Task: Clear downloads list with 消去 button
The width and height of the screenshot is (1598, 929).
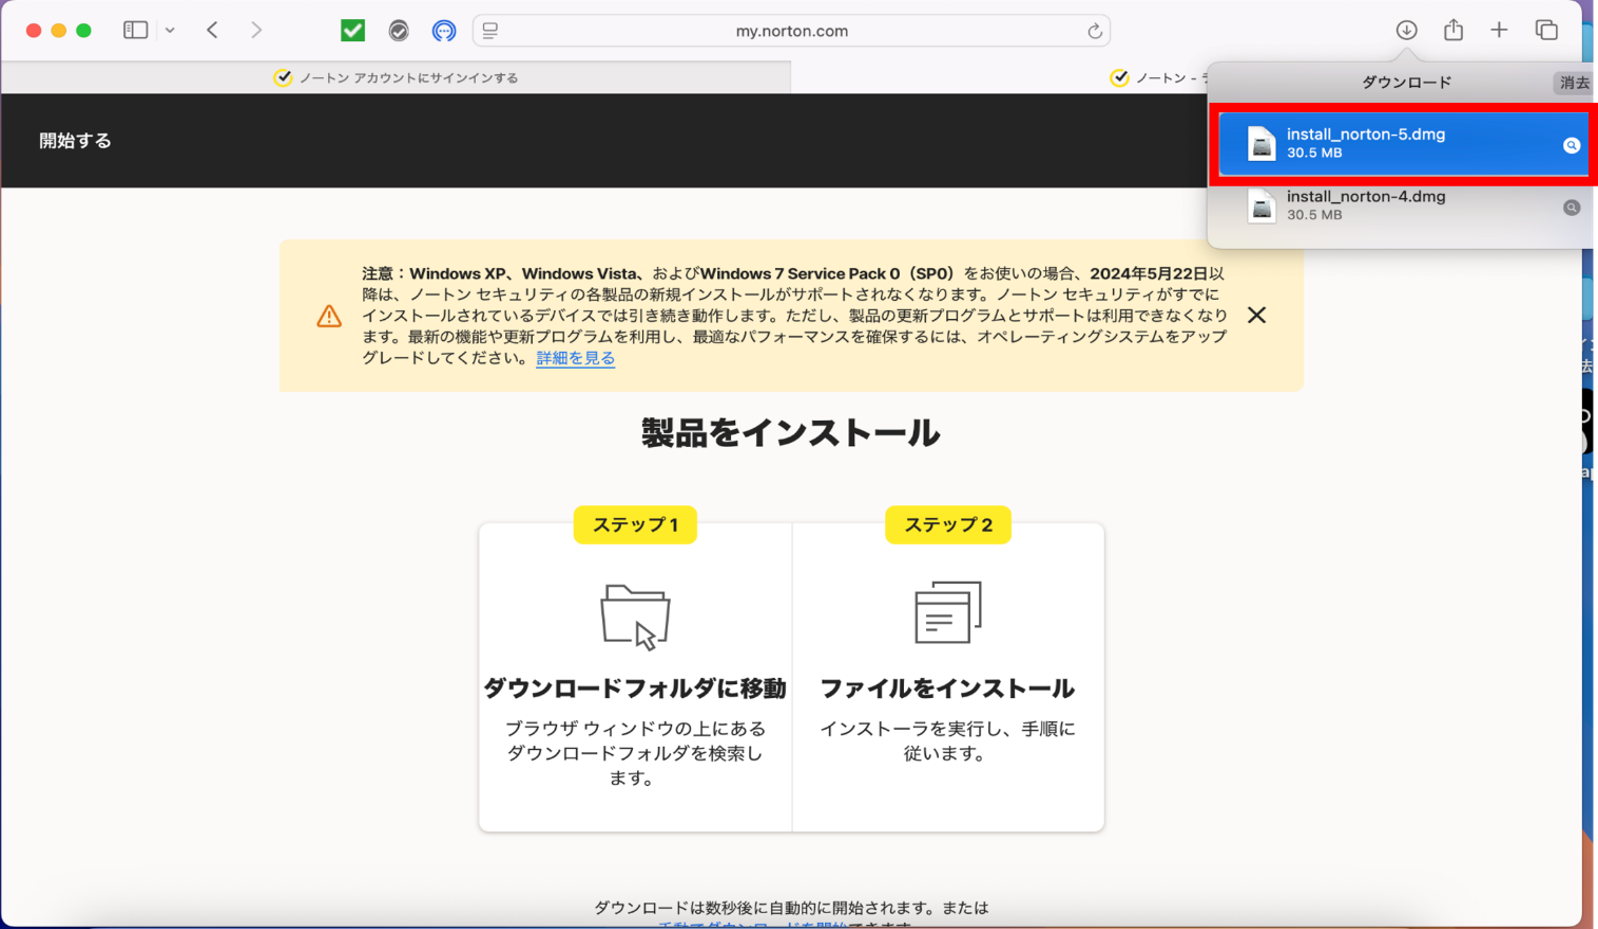Action: point(1573,83)
